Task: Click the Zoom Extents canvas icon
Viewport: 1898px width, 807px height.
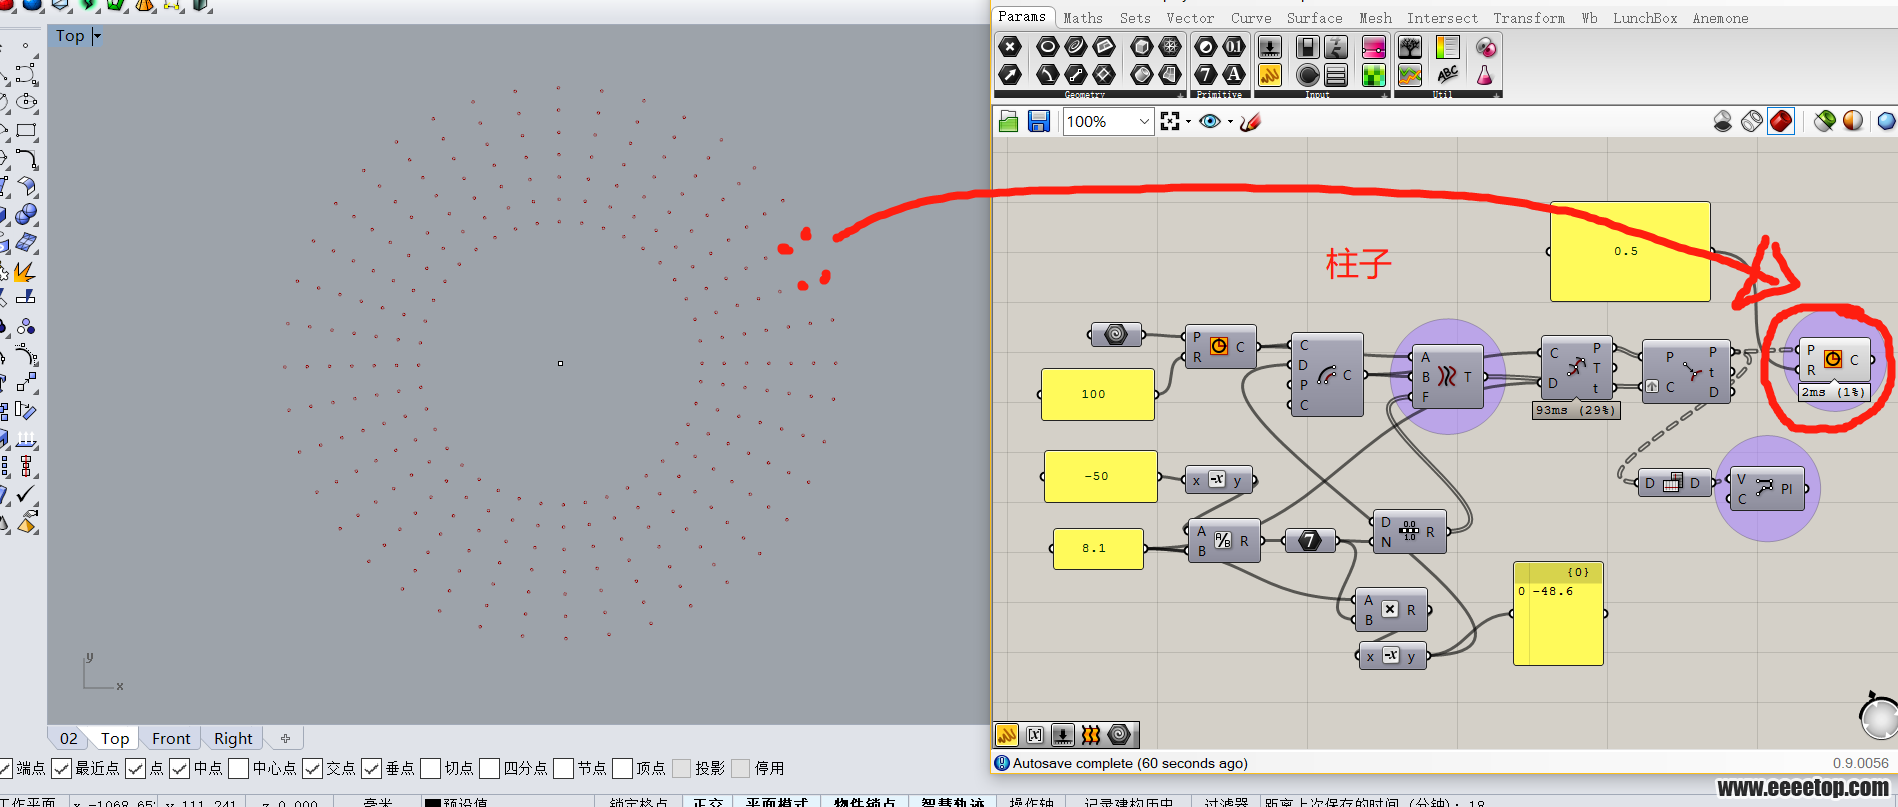Action: click(1170, 121)
